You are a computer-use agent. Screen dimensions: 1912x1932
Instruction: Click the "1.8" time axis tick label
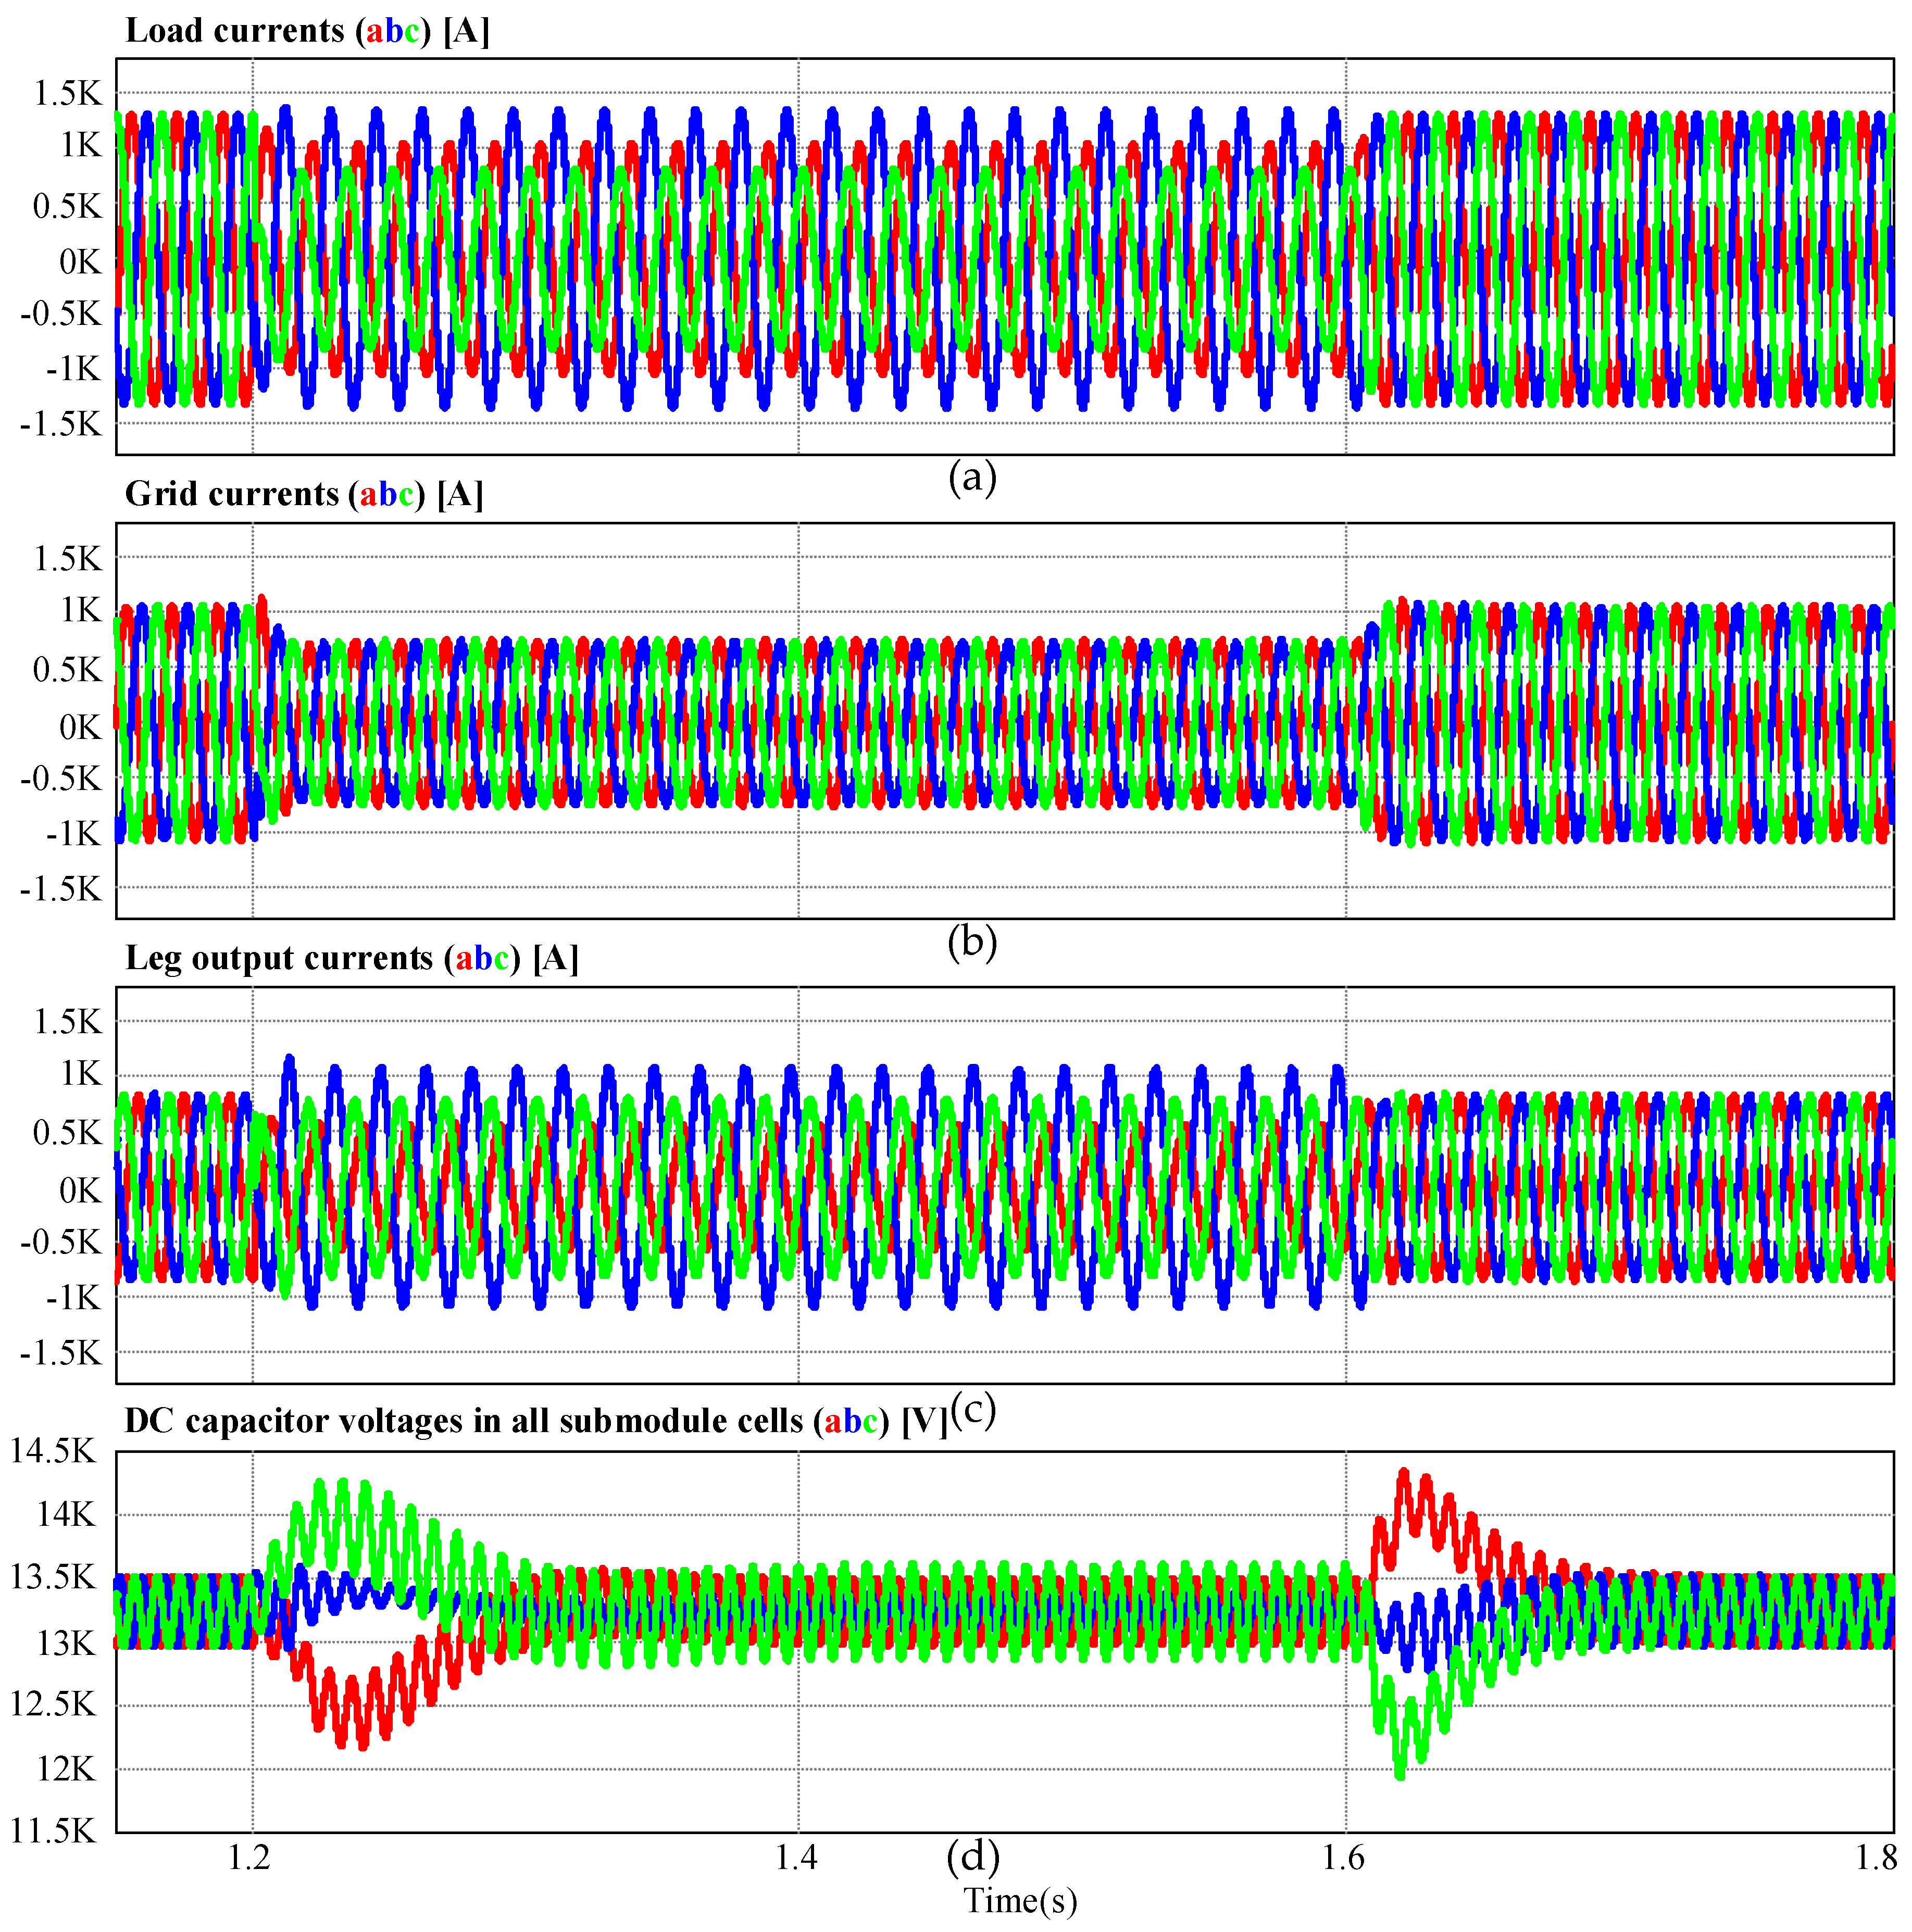point(1876,1858)
